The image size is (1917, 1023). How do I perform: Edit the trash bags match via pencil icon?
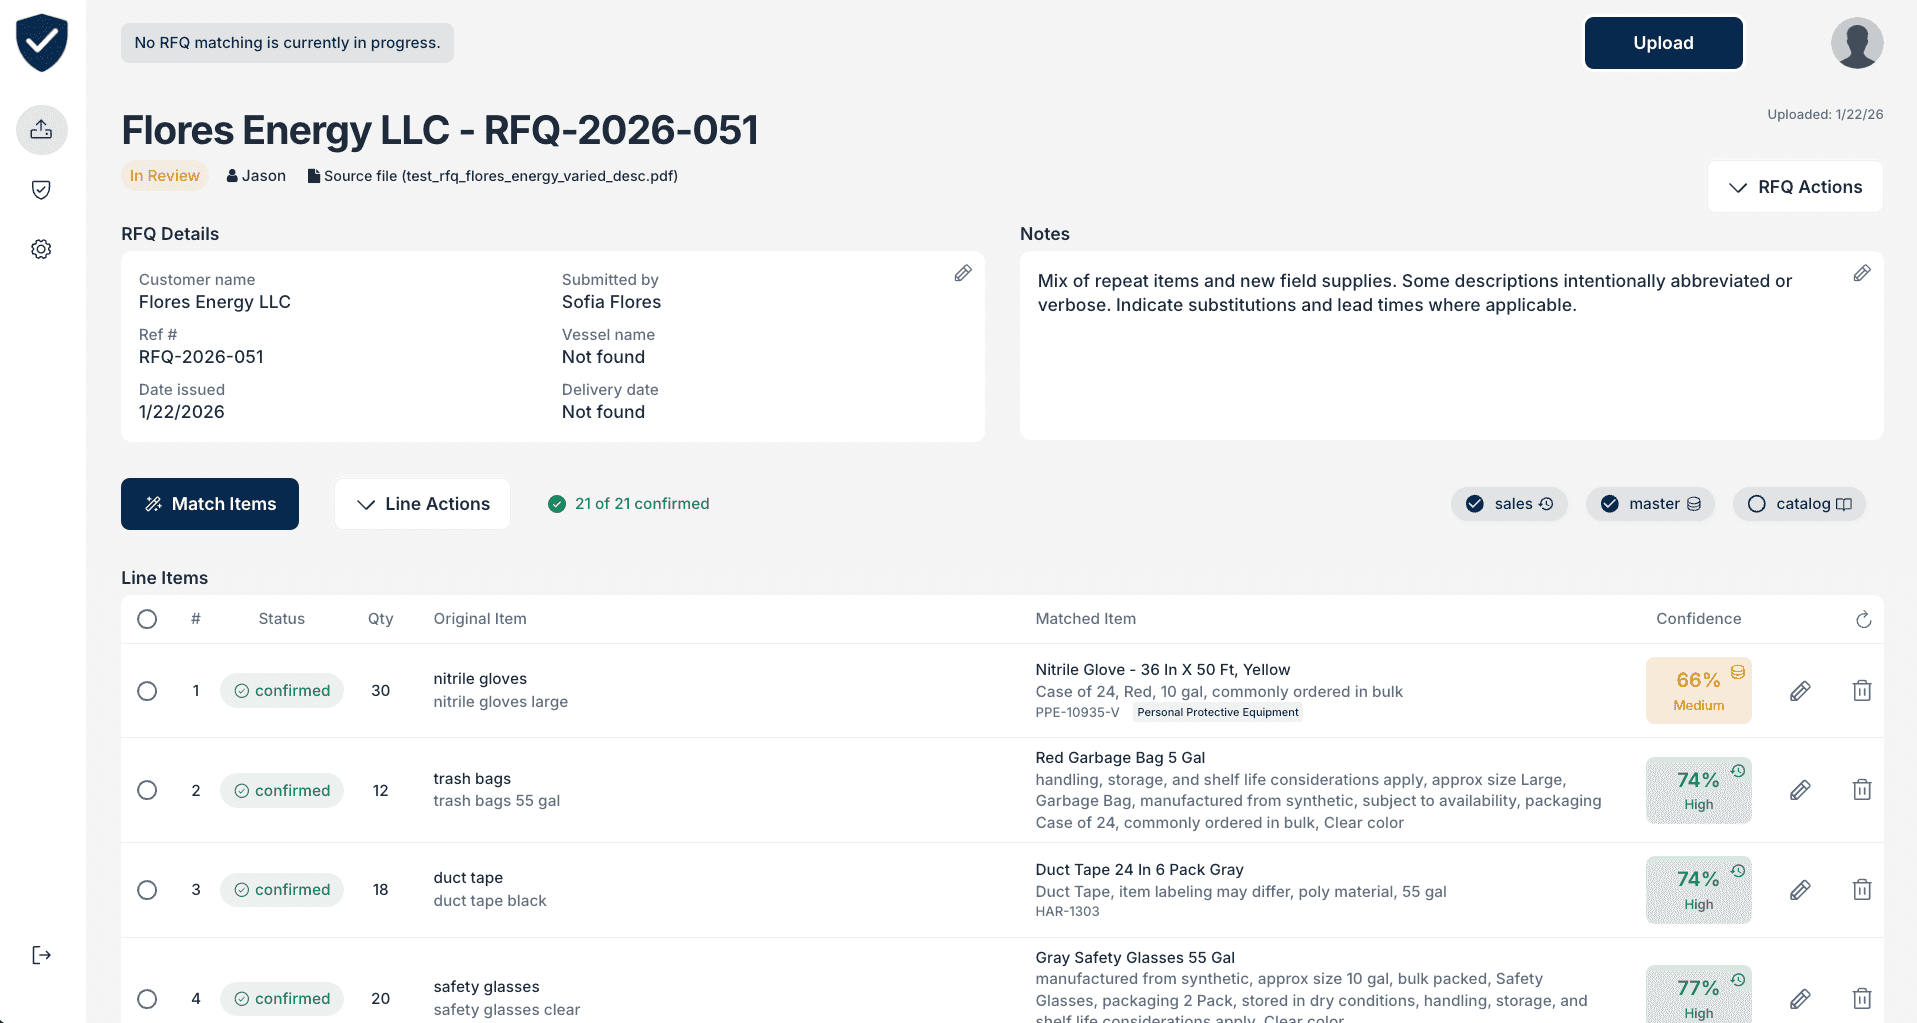(1800, 790)
